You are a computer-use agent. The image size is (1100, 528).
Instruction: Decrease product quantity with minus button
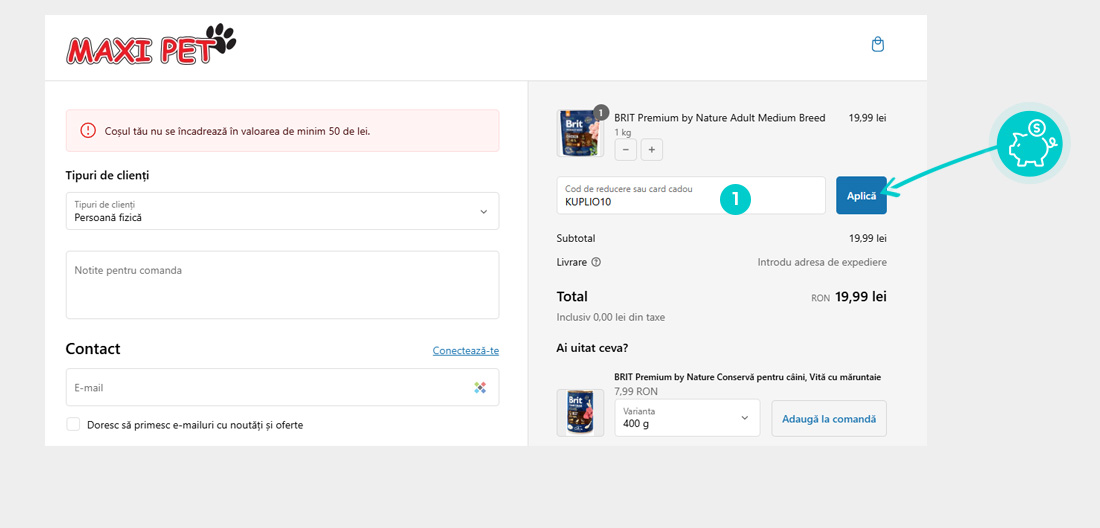pyautogui.click(x=626, y=150)
